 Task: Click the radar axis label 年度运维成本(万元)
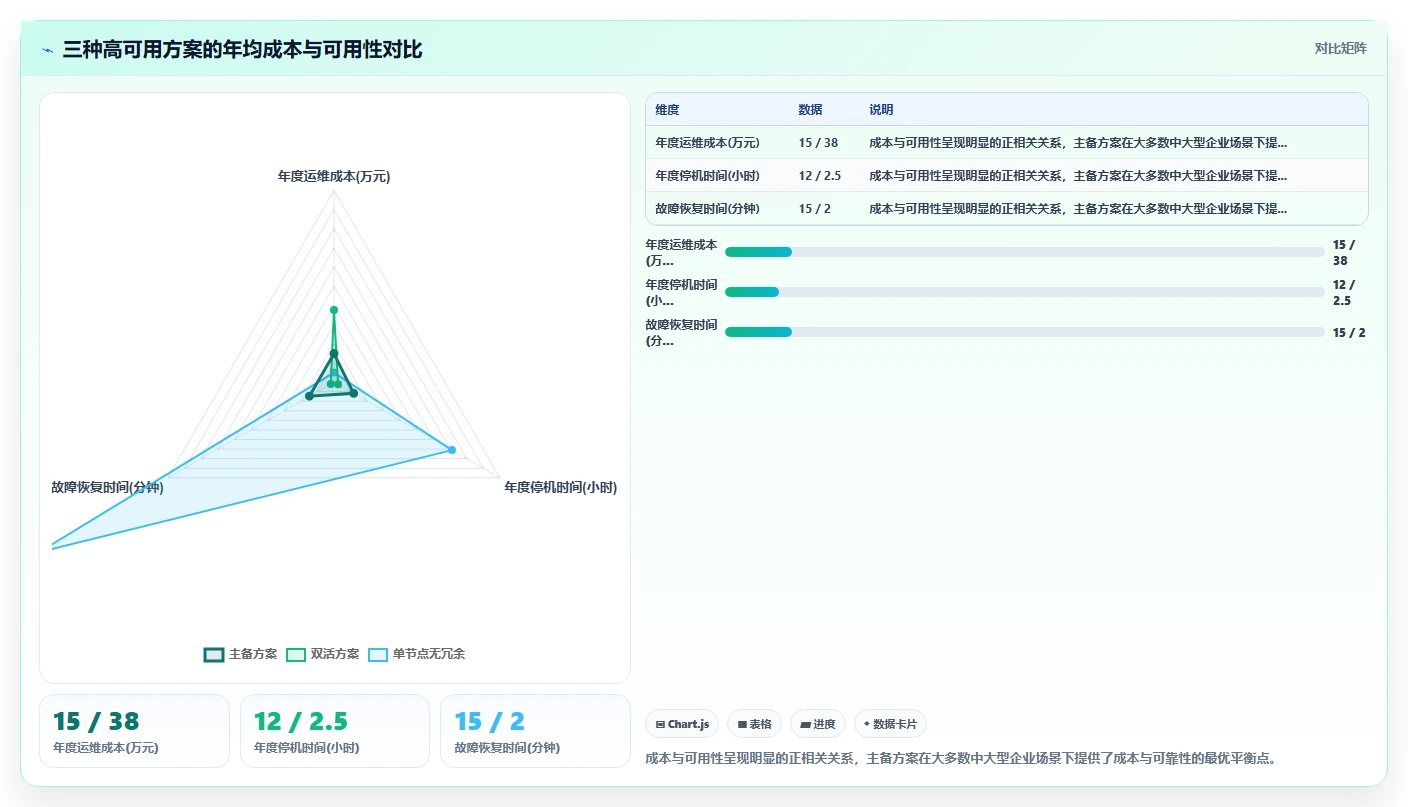pyautogui.click(x=334, y=176)
